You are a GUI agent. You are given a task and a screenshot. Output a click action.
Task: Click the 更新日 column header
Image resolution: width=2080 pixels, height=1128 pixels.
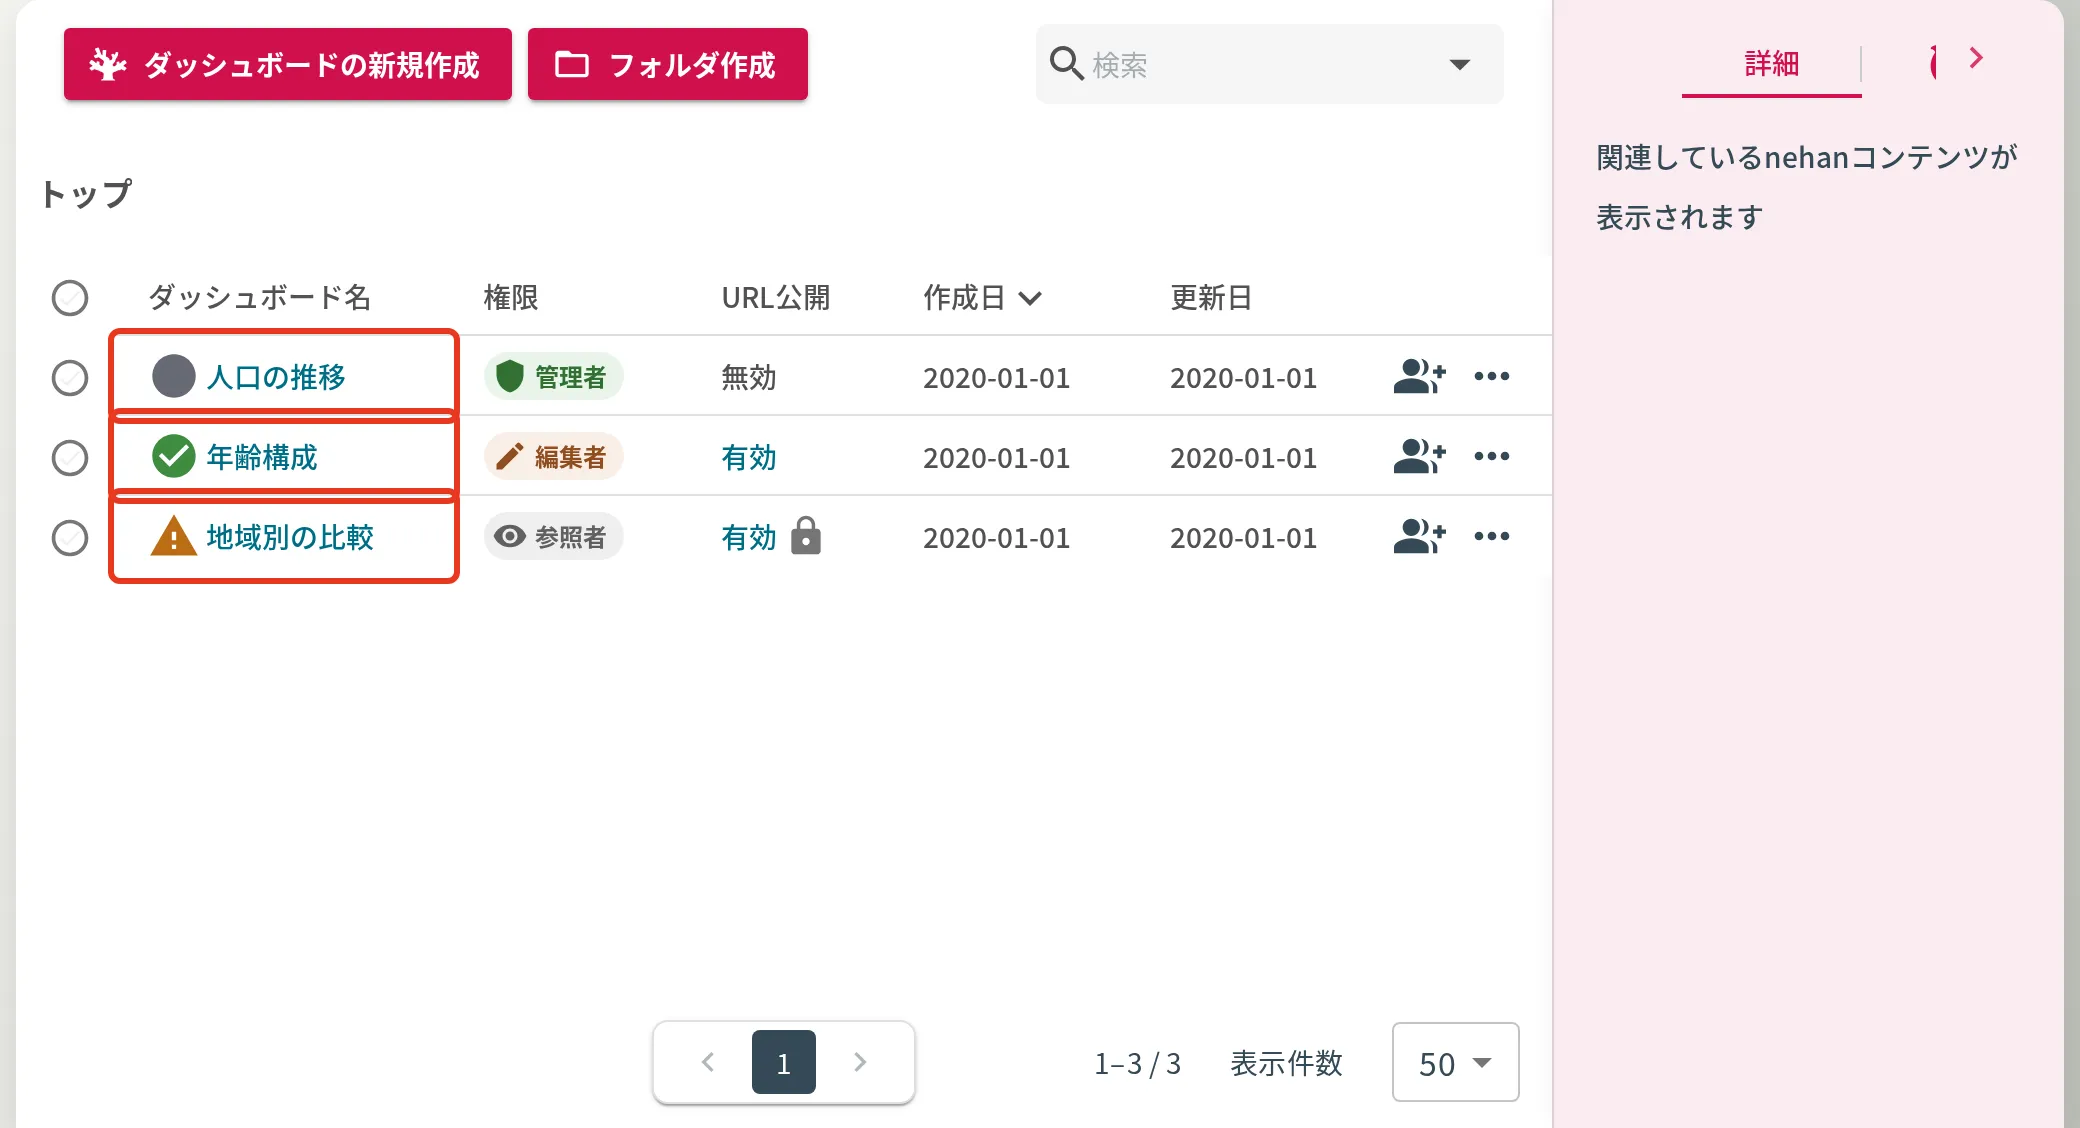(1211, 298)
